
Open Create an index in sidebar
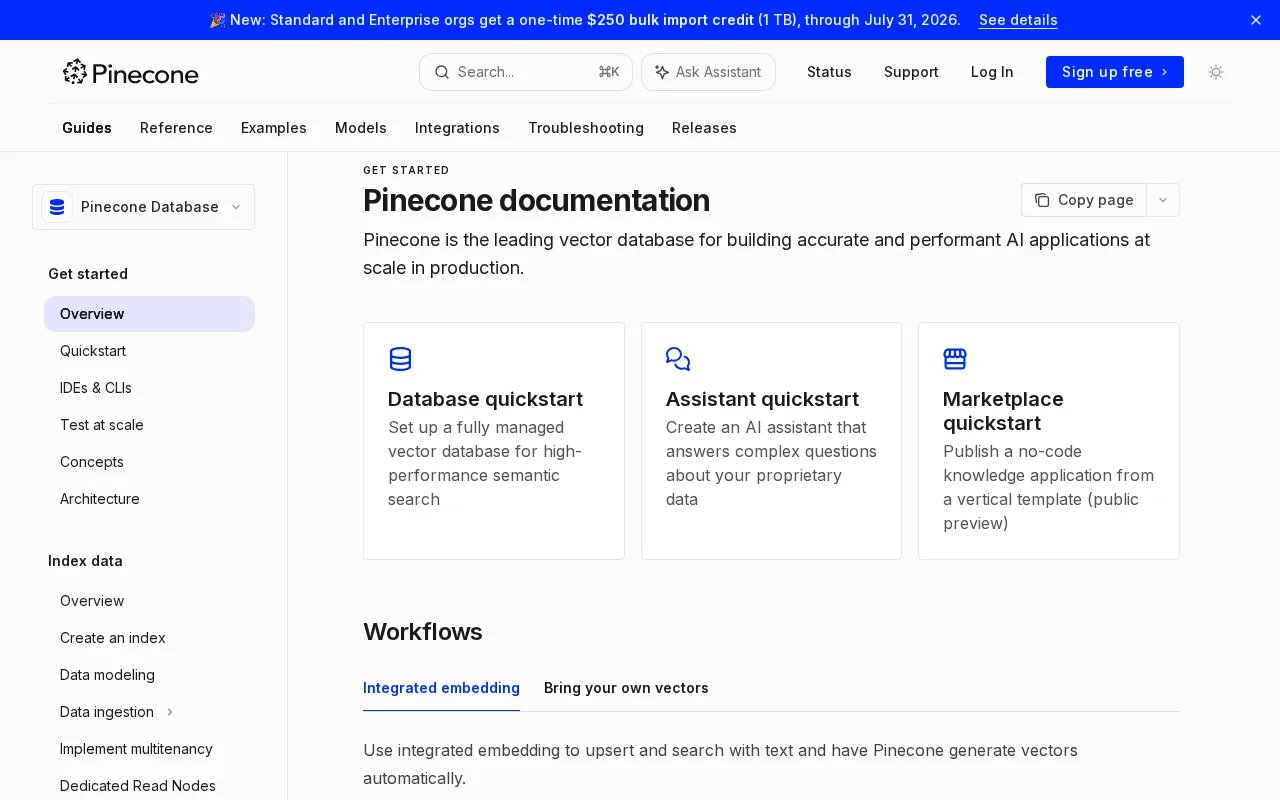coord(149,638)
